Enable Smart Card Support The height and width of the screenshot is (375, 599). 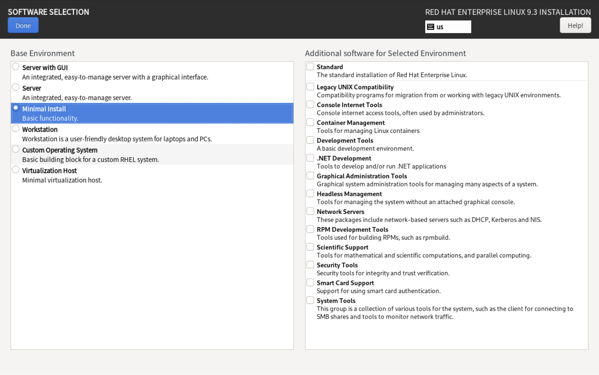coord(310,283)
